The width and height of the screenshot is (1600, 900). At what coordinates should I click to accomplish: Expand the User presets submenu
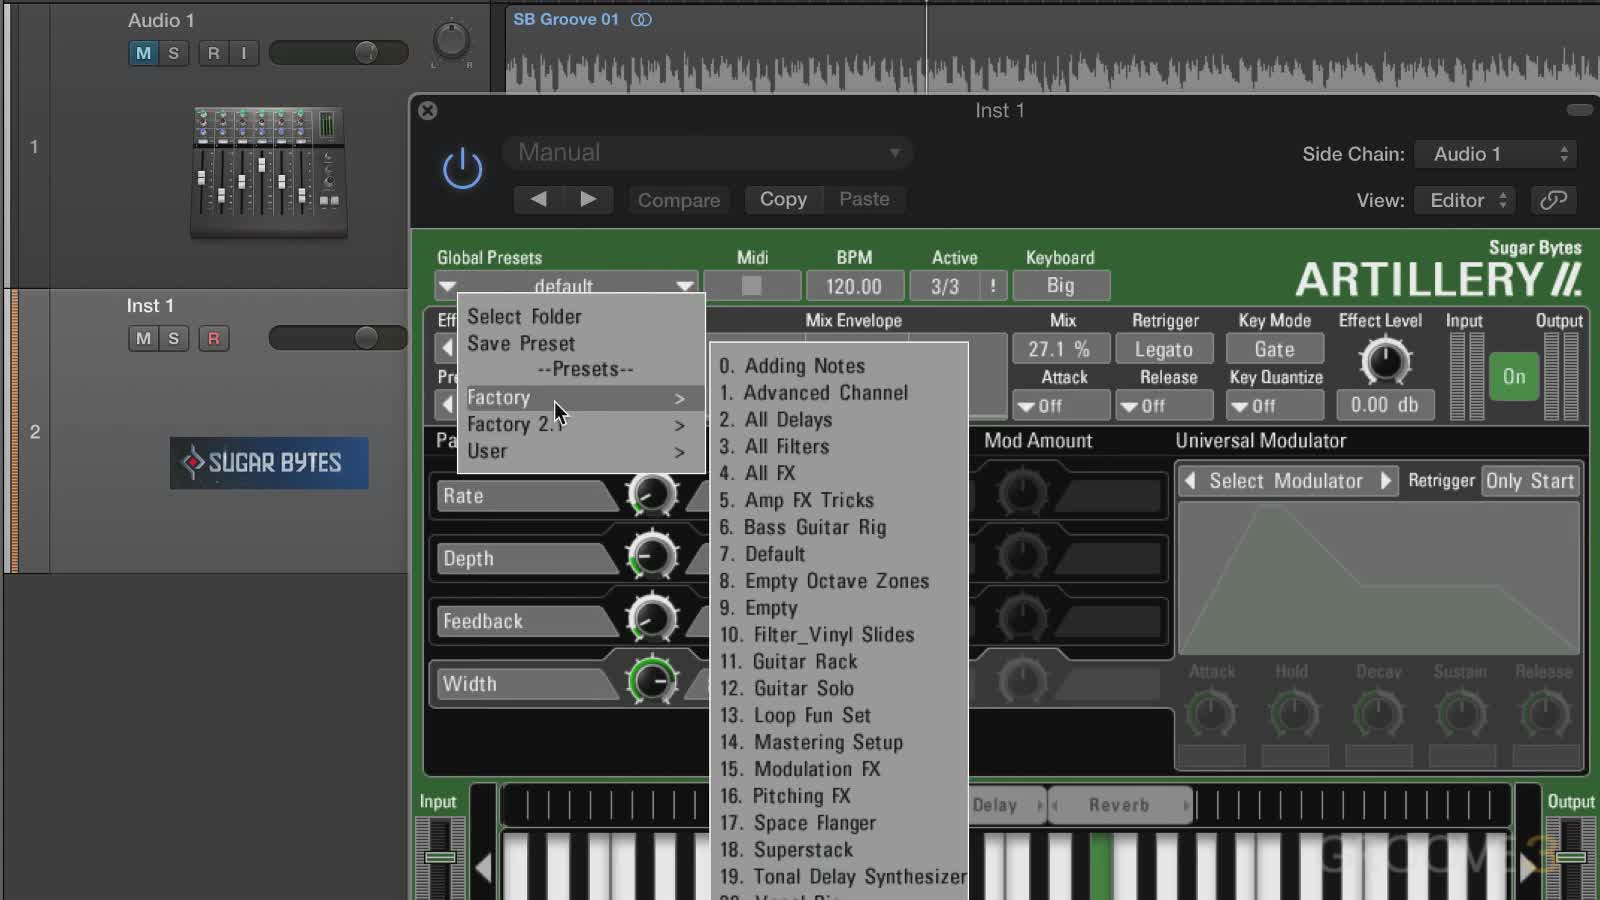[x=580, y=451]
